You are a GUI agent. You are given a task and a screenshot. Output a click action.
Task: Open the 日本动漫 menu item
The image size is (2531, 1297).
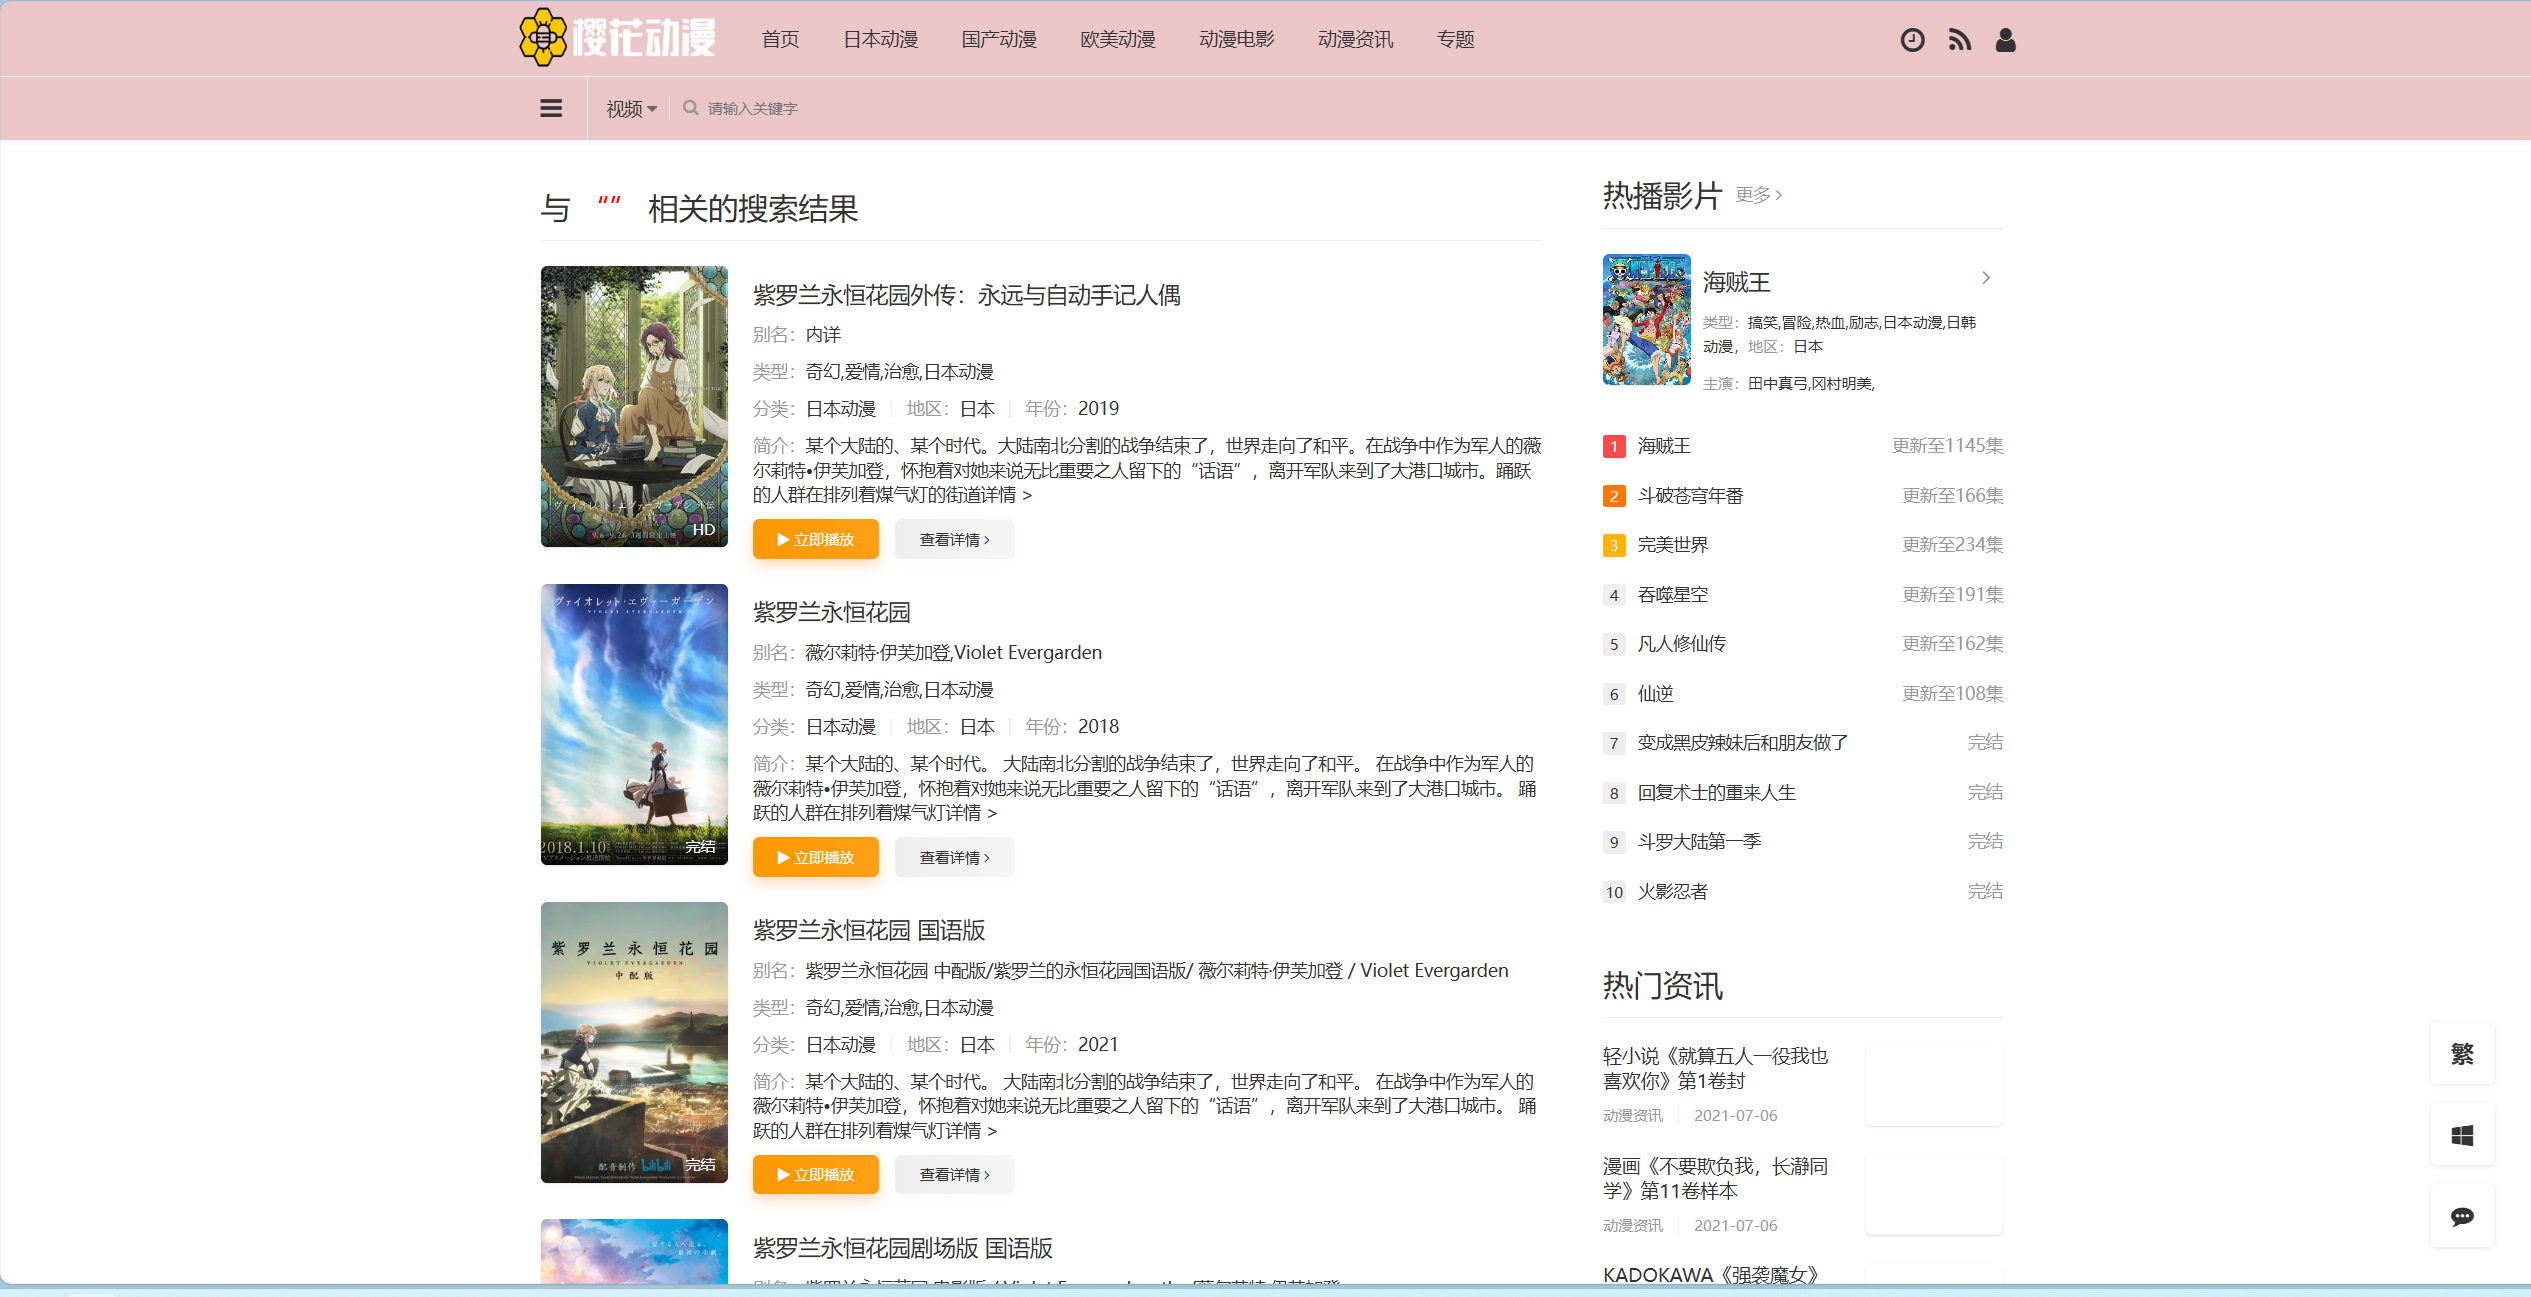(880, 40)
